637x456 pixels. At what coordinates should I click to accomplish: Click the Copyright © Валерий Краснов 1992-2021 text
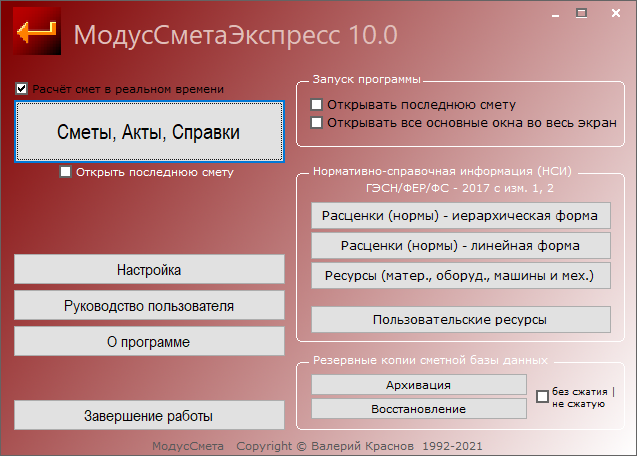359,446
